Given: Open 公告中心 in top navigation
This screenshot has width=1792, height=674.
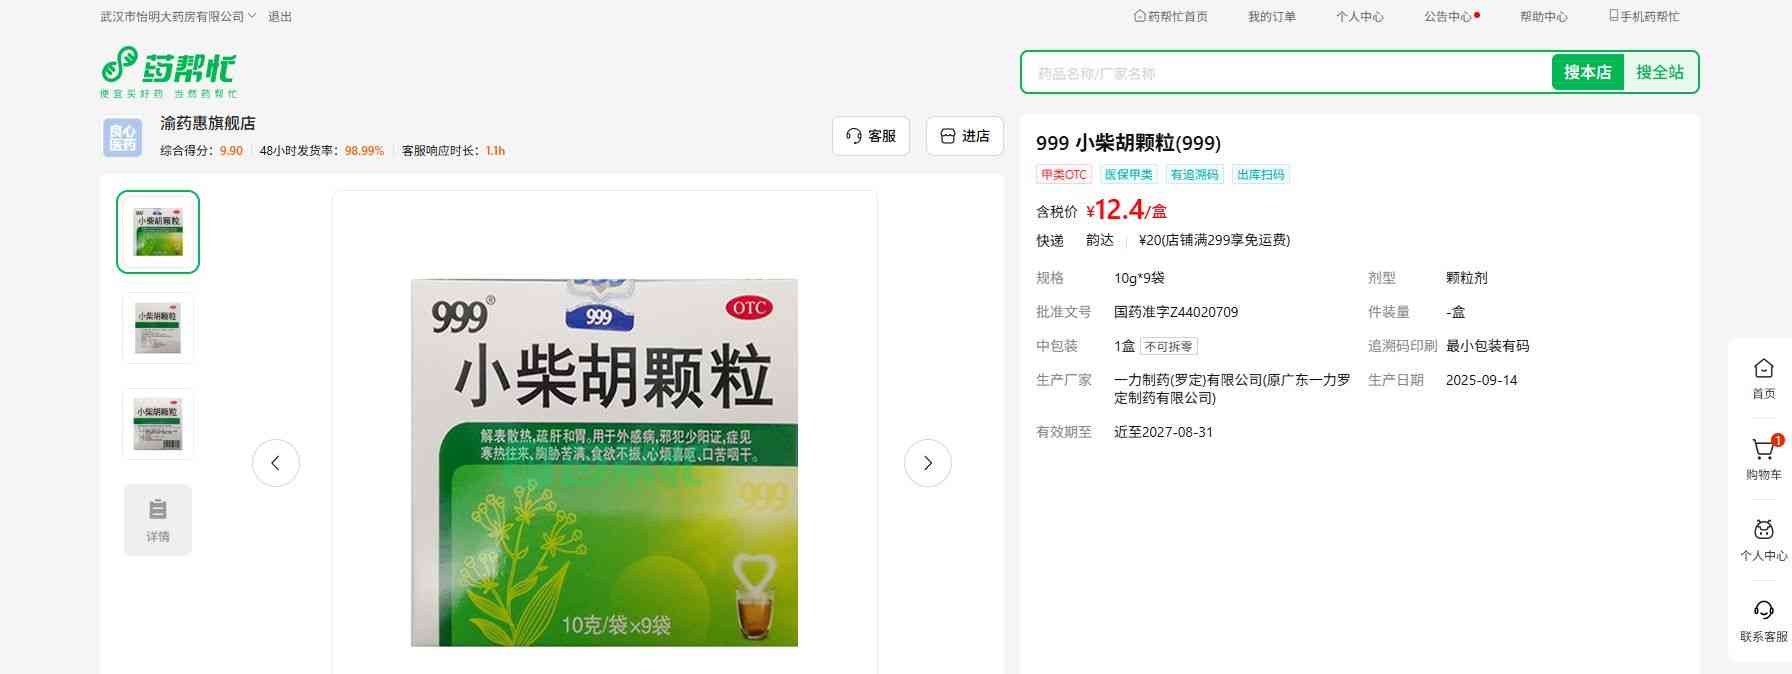Looking at the screenshot, I should coord(1447,17).
